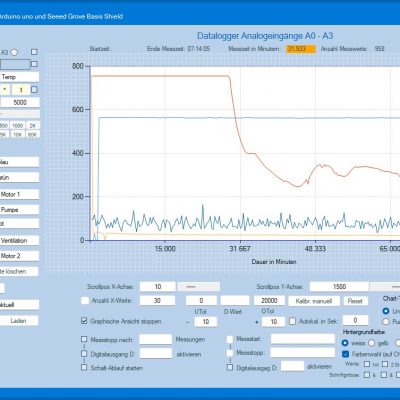Click the Motor 1 label field
The width and height of the screenshot is (400, 400).
click(x=19, y=194)
